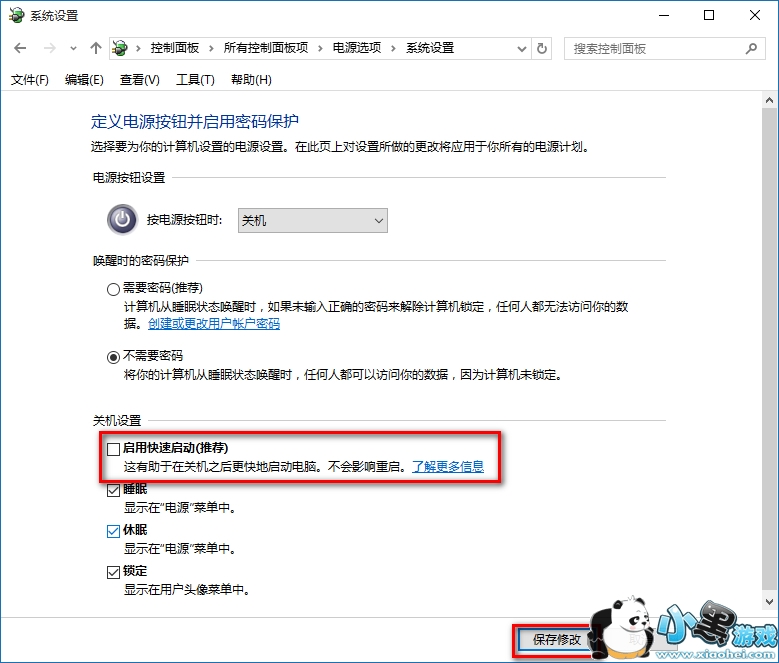Image resolution: width=779 pixels, height=663 pixels.
Task: Go up one level with up arrow
Action: point(96,48)
